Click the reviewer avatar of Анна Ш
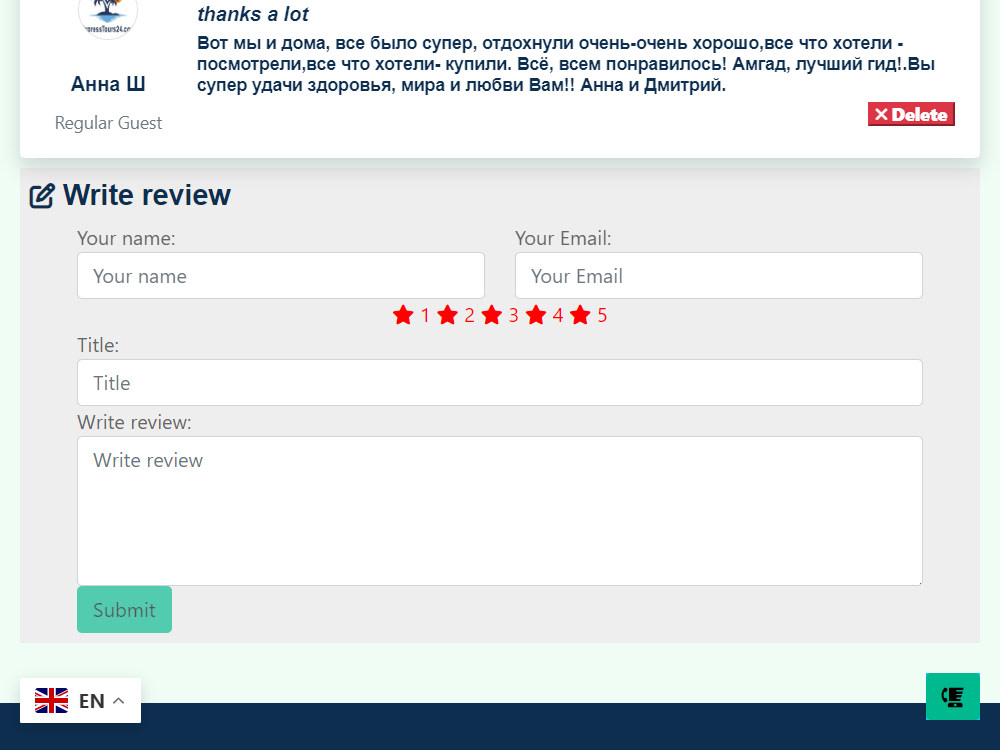 coord(108,14)
